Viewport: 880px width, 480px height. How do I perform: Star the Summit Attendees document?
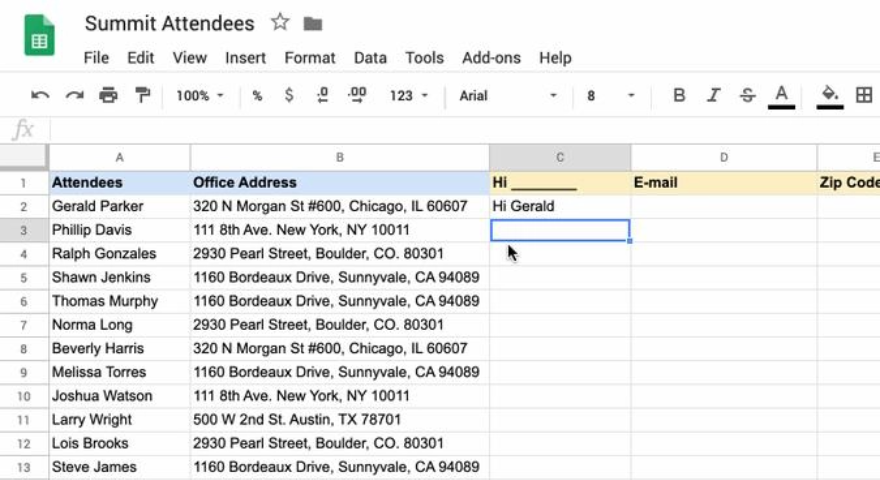pos(280,23)
